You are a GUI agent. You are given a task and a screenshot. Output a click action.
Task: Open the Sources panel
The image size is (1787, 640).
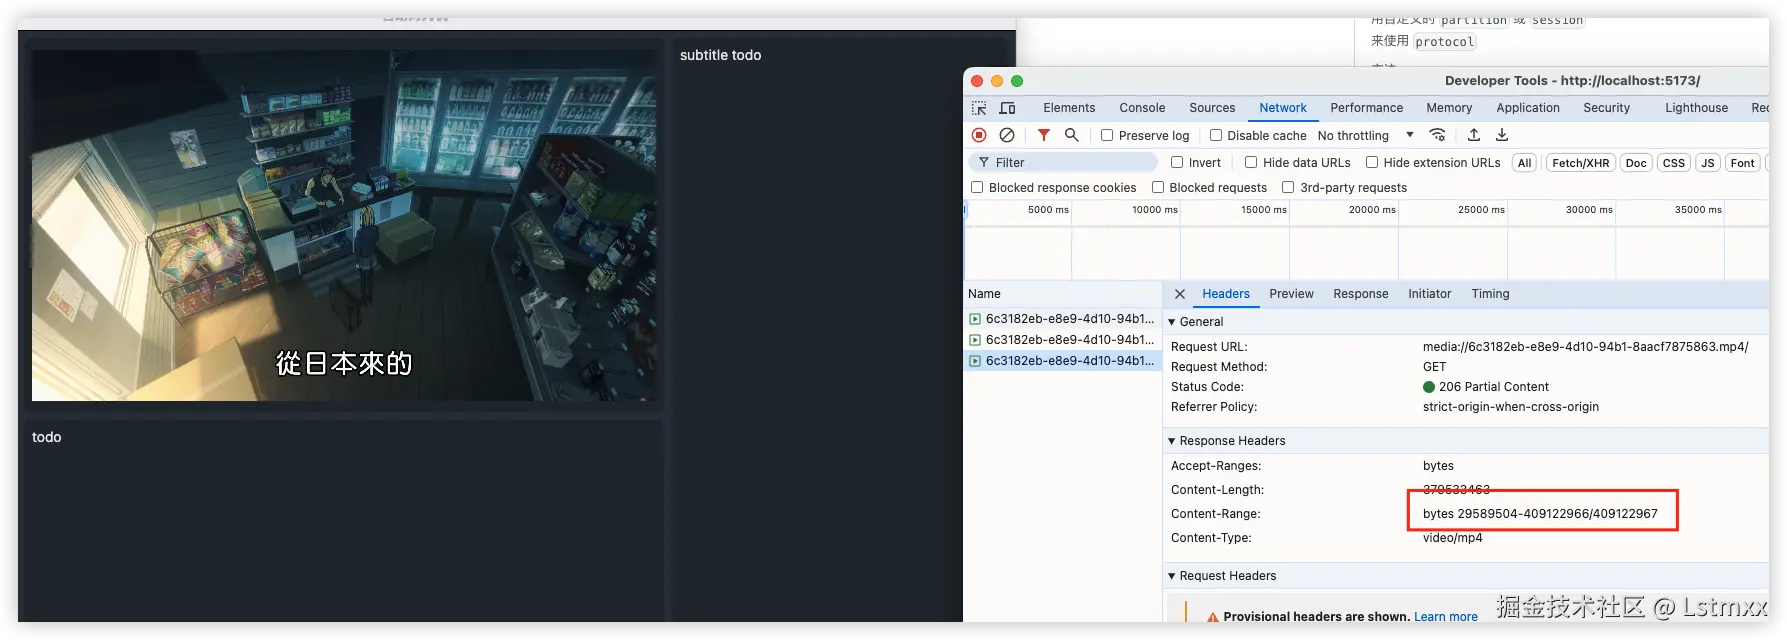1212,108
